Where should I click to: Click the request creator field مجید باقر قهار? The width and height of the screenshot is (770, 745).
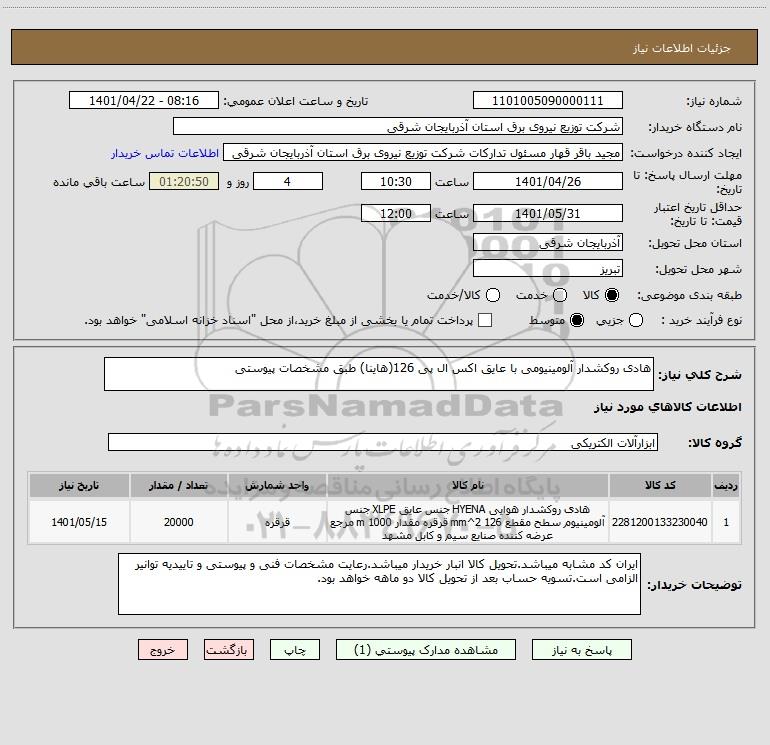(x=423, y=153)
